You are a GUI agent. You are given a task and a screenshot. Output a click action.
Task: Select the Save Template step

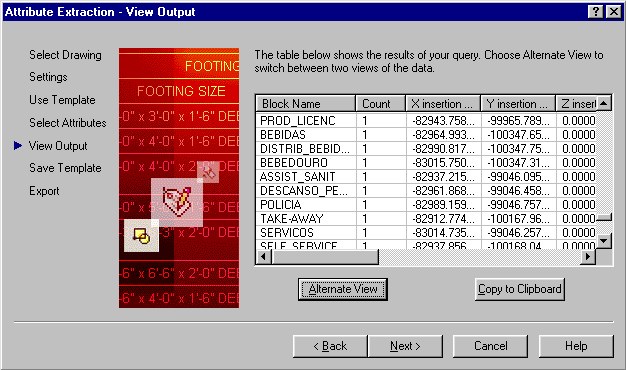click(65, 168)
